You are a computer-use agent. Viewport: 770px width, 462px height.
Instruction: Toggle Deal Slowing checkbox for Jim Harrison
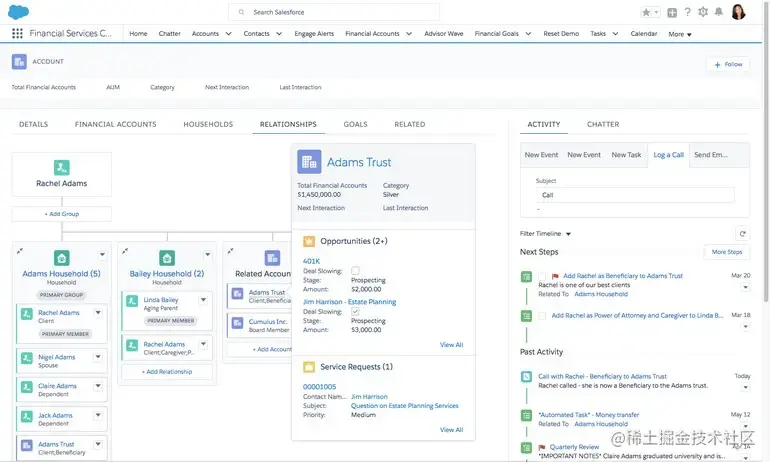pos(355,311)
